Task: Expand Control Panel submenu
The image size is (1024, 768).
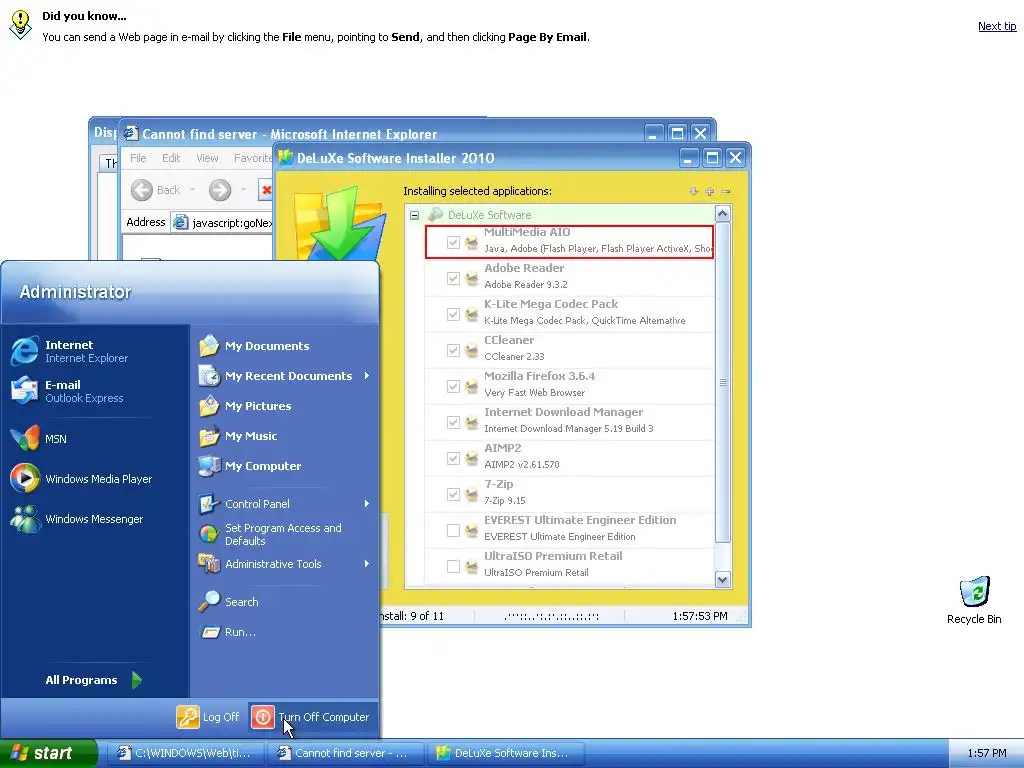Action: pyautogui.click(x=367, y=504)
